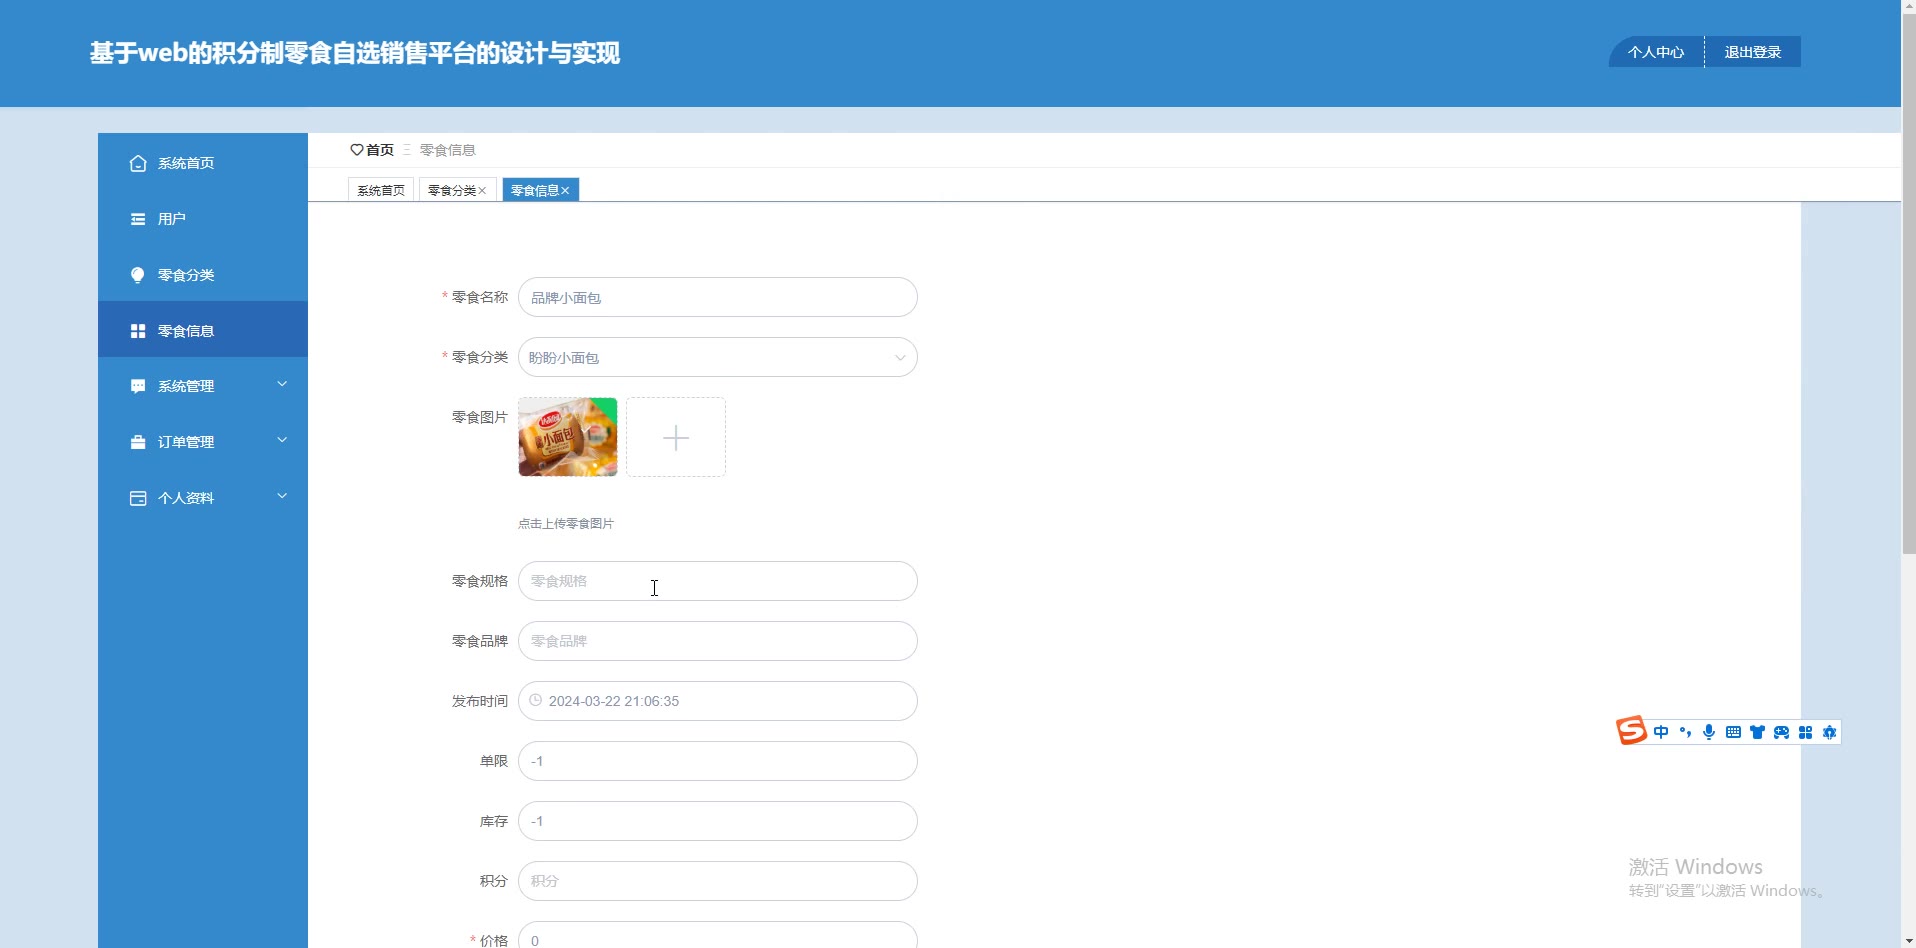Click the last IME bar icon on the right
Viewport: 1916px width, 948px height.
[1829, 732]
